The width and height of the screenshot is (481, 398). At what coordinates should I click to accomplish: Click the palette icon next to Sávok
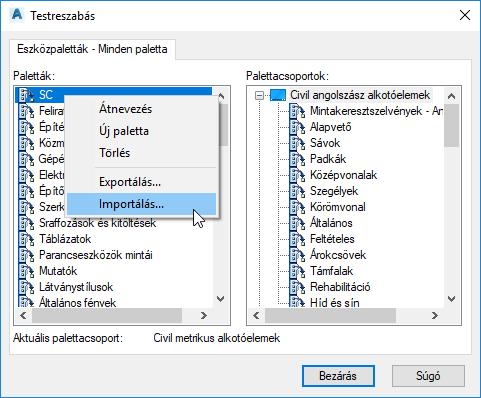(x=297, y=143)
